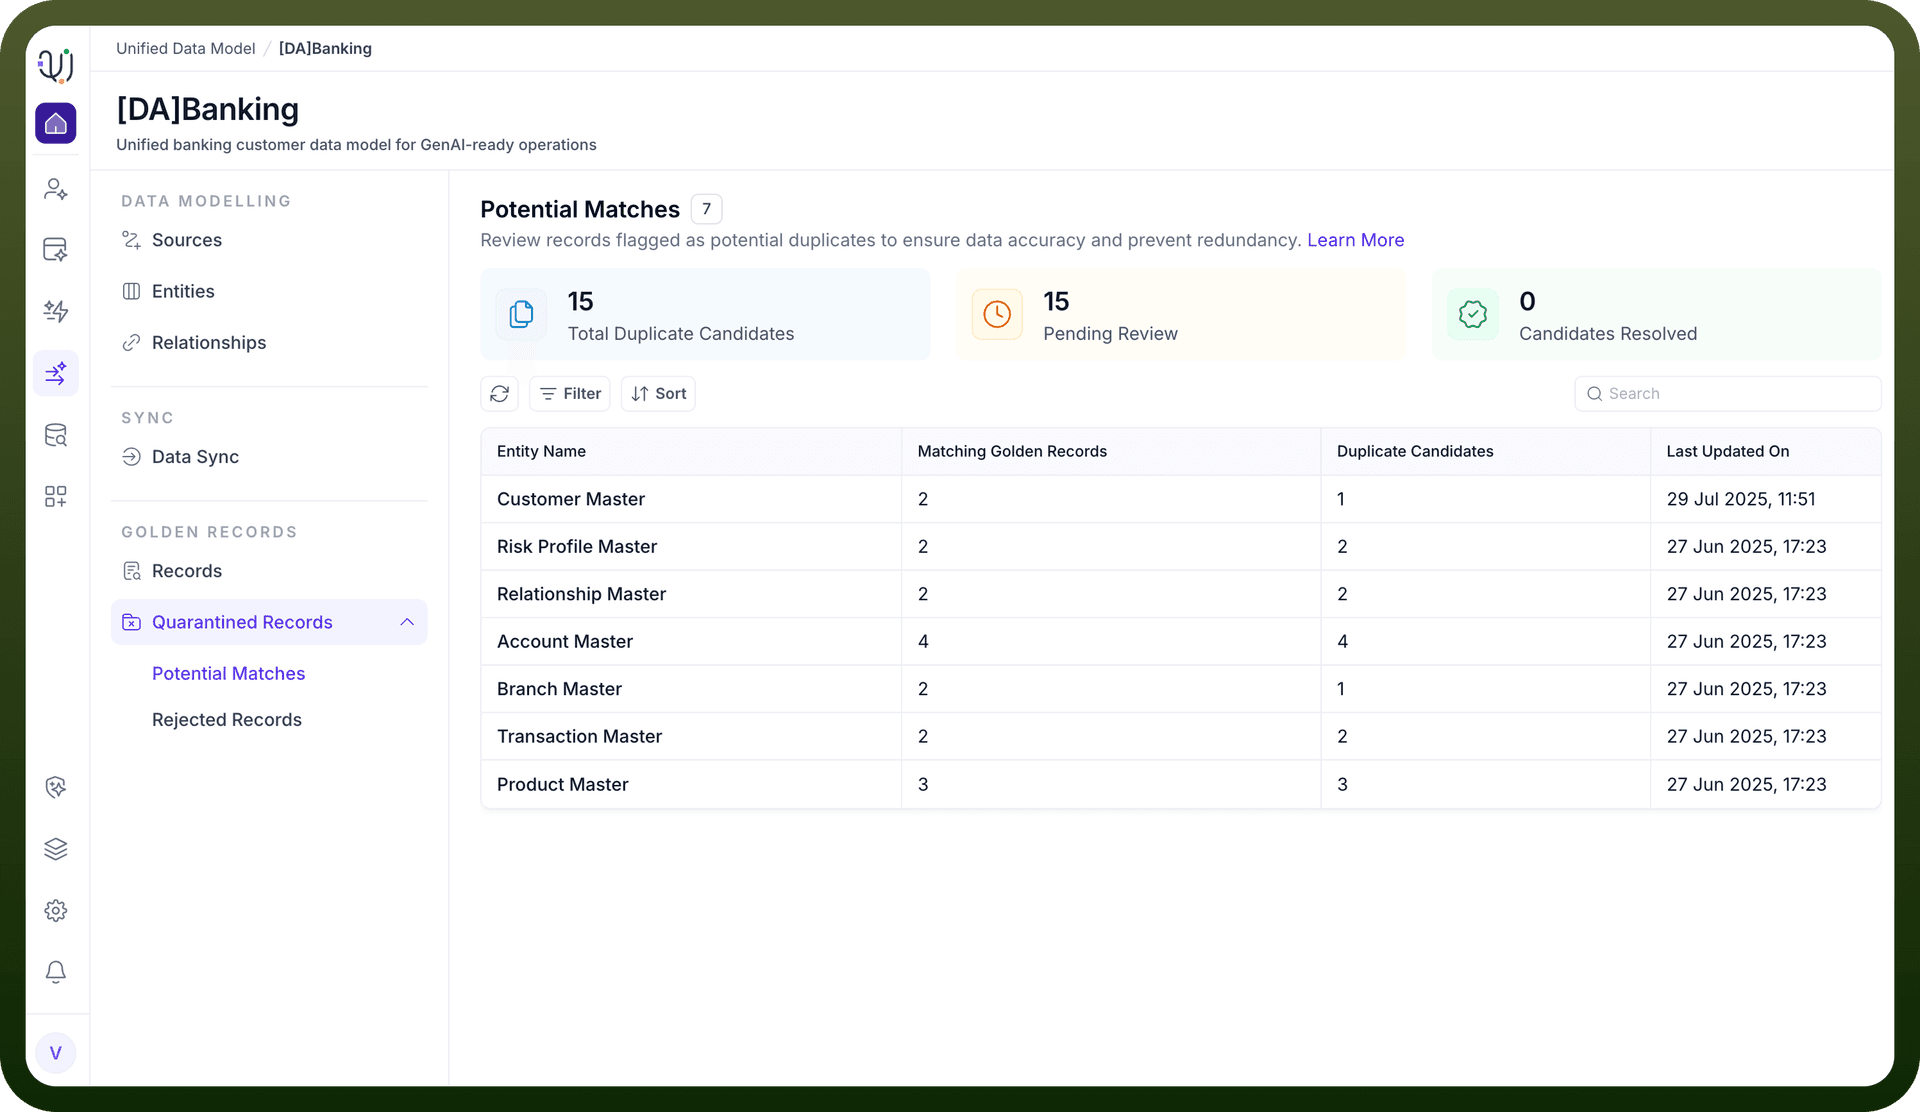Click the Candidates Resolved card label
The height and width of the screenshot is (1112, 1920).
coord(1608,334)
